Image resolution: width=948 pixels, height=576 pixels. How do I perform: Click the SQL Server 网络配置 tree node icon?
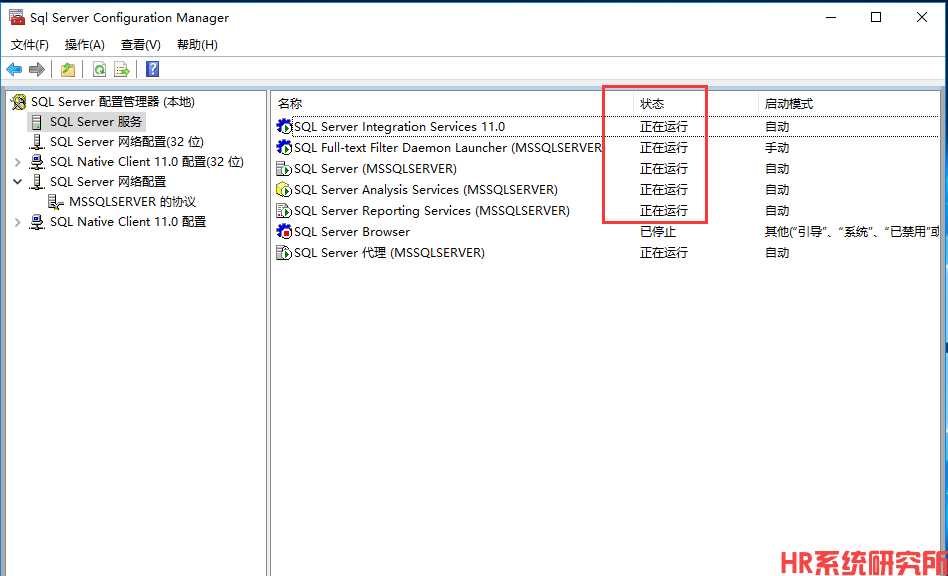[x=37, y=182]
